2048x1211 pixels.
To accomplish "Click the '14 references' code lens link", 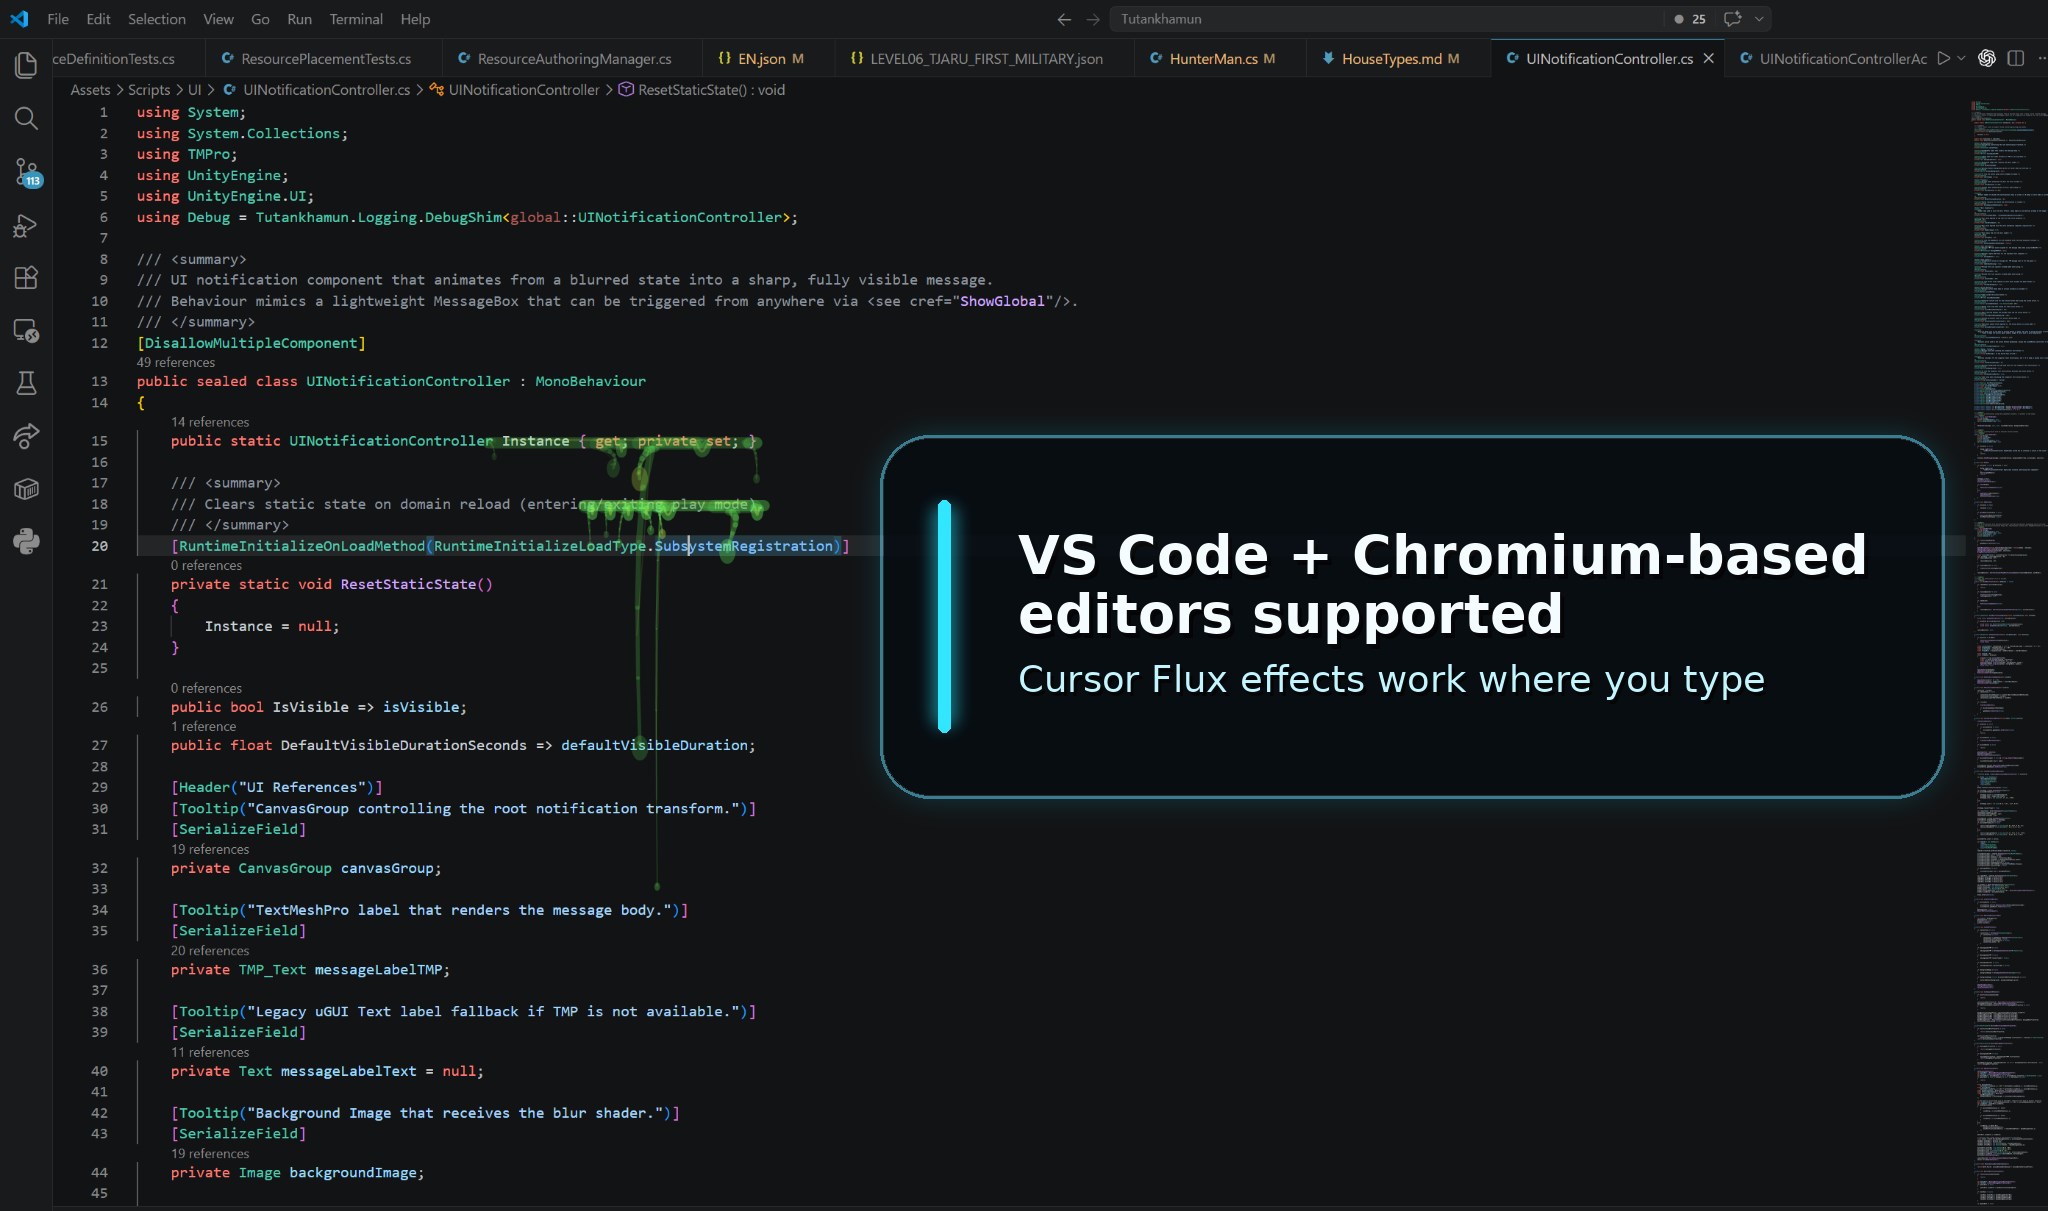I will tap(210, 422).
